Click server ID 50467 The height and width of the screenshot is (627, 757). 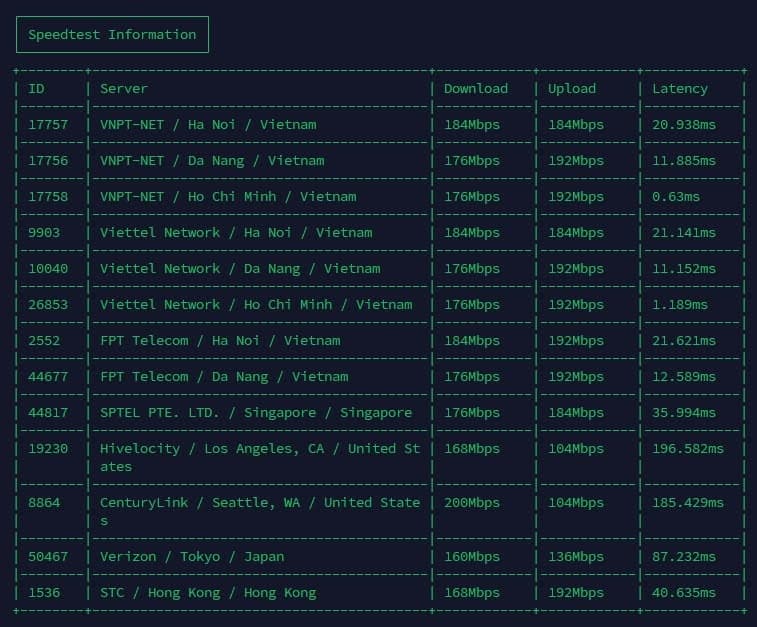click(48, 557)
